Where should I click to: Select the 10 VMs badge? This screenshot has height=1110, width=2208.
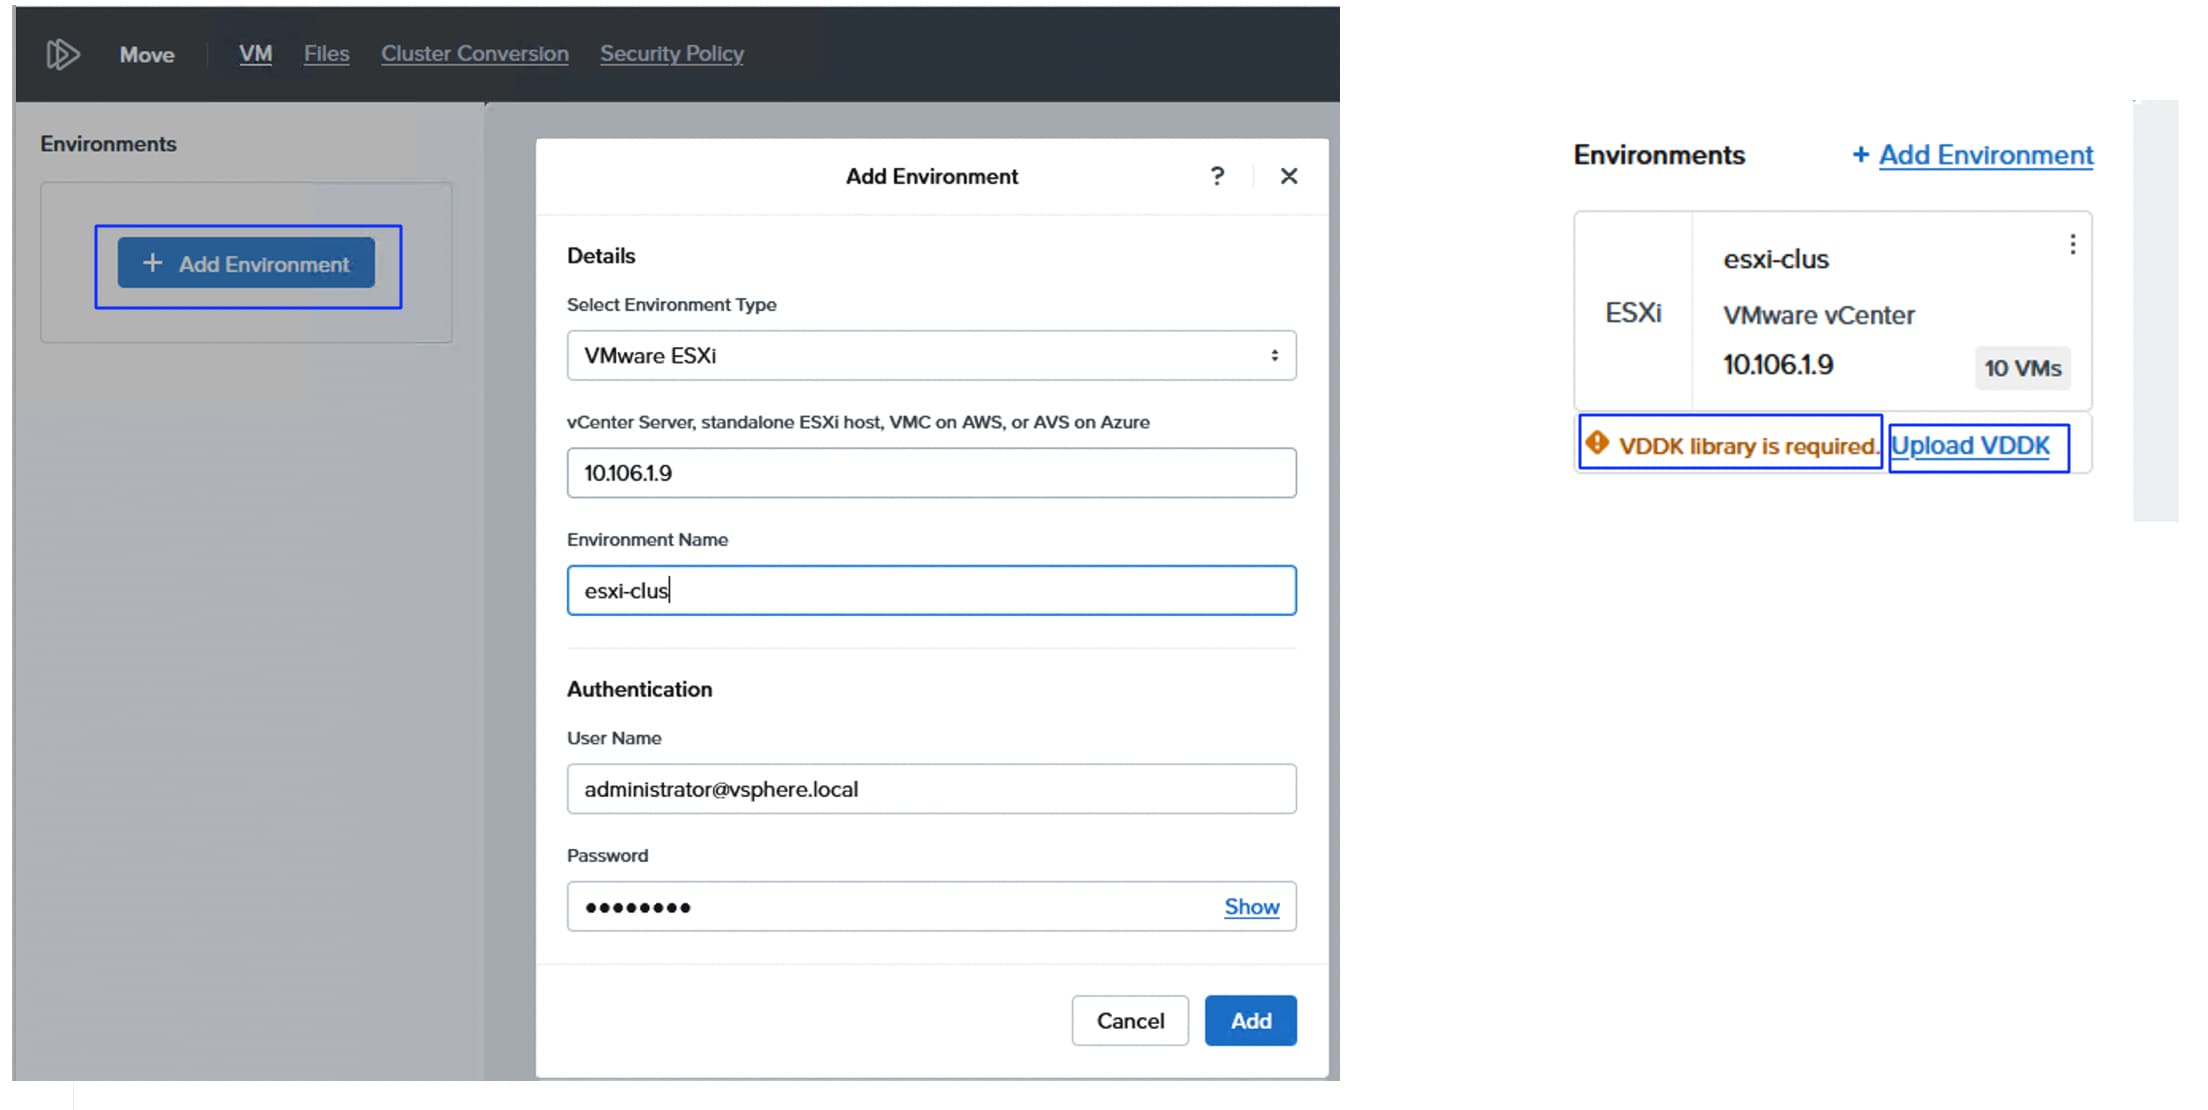click(x=2022, y=368)
